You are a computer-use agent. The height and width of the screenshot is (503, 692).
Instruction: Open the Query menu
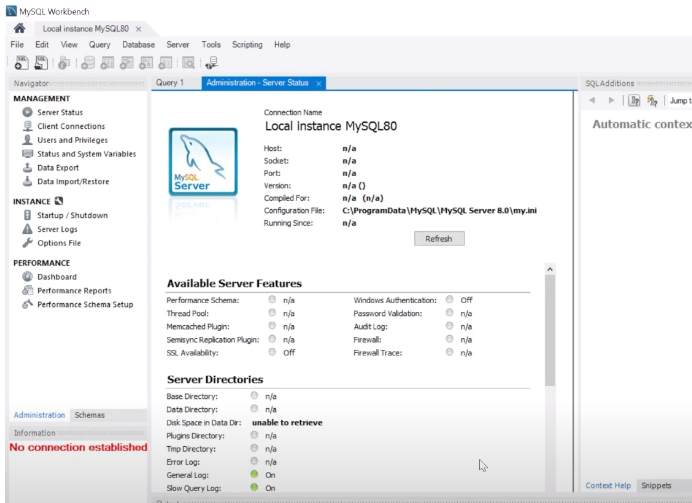click(x=100, y=45)
